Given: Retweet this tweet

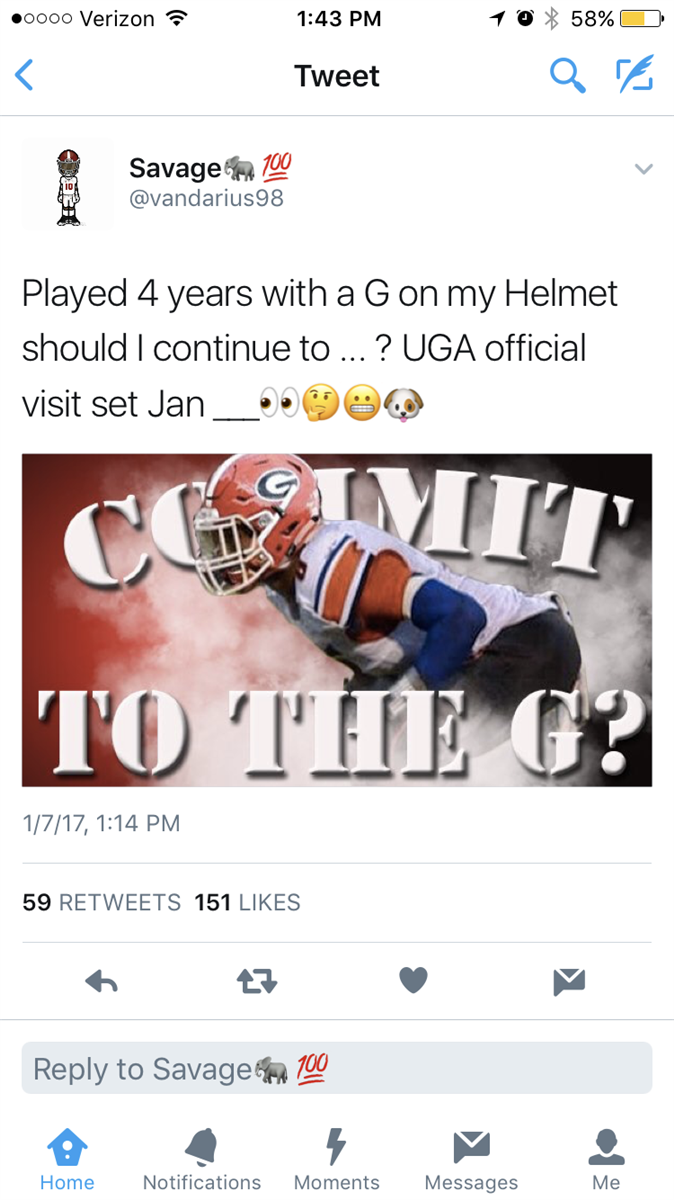Looking at the screenshot, I should [257, 982].
